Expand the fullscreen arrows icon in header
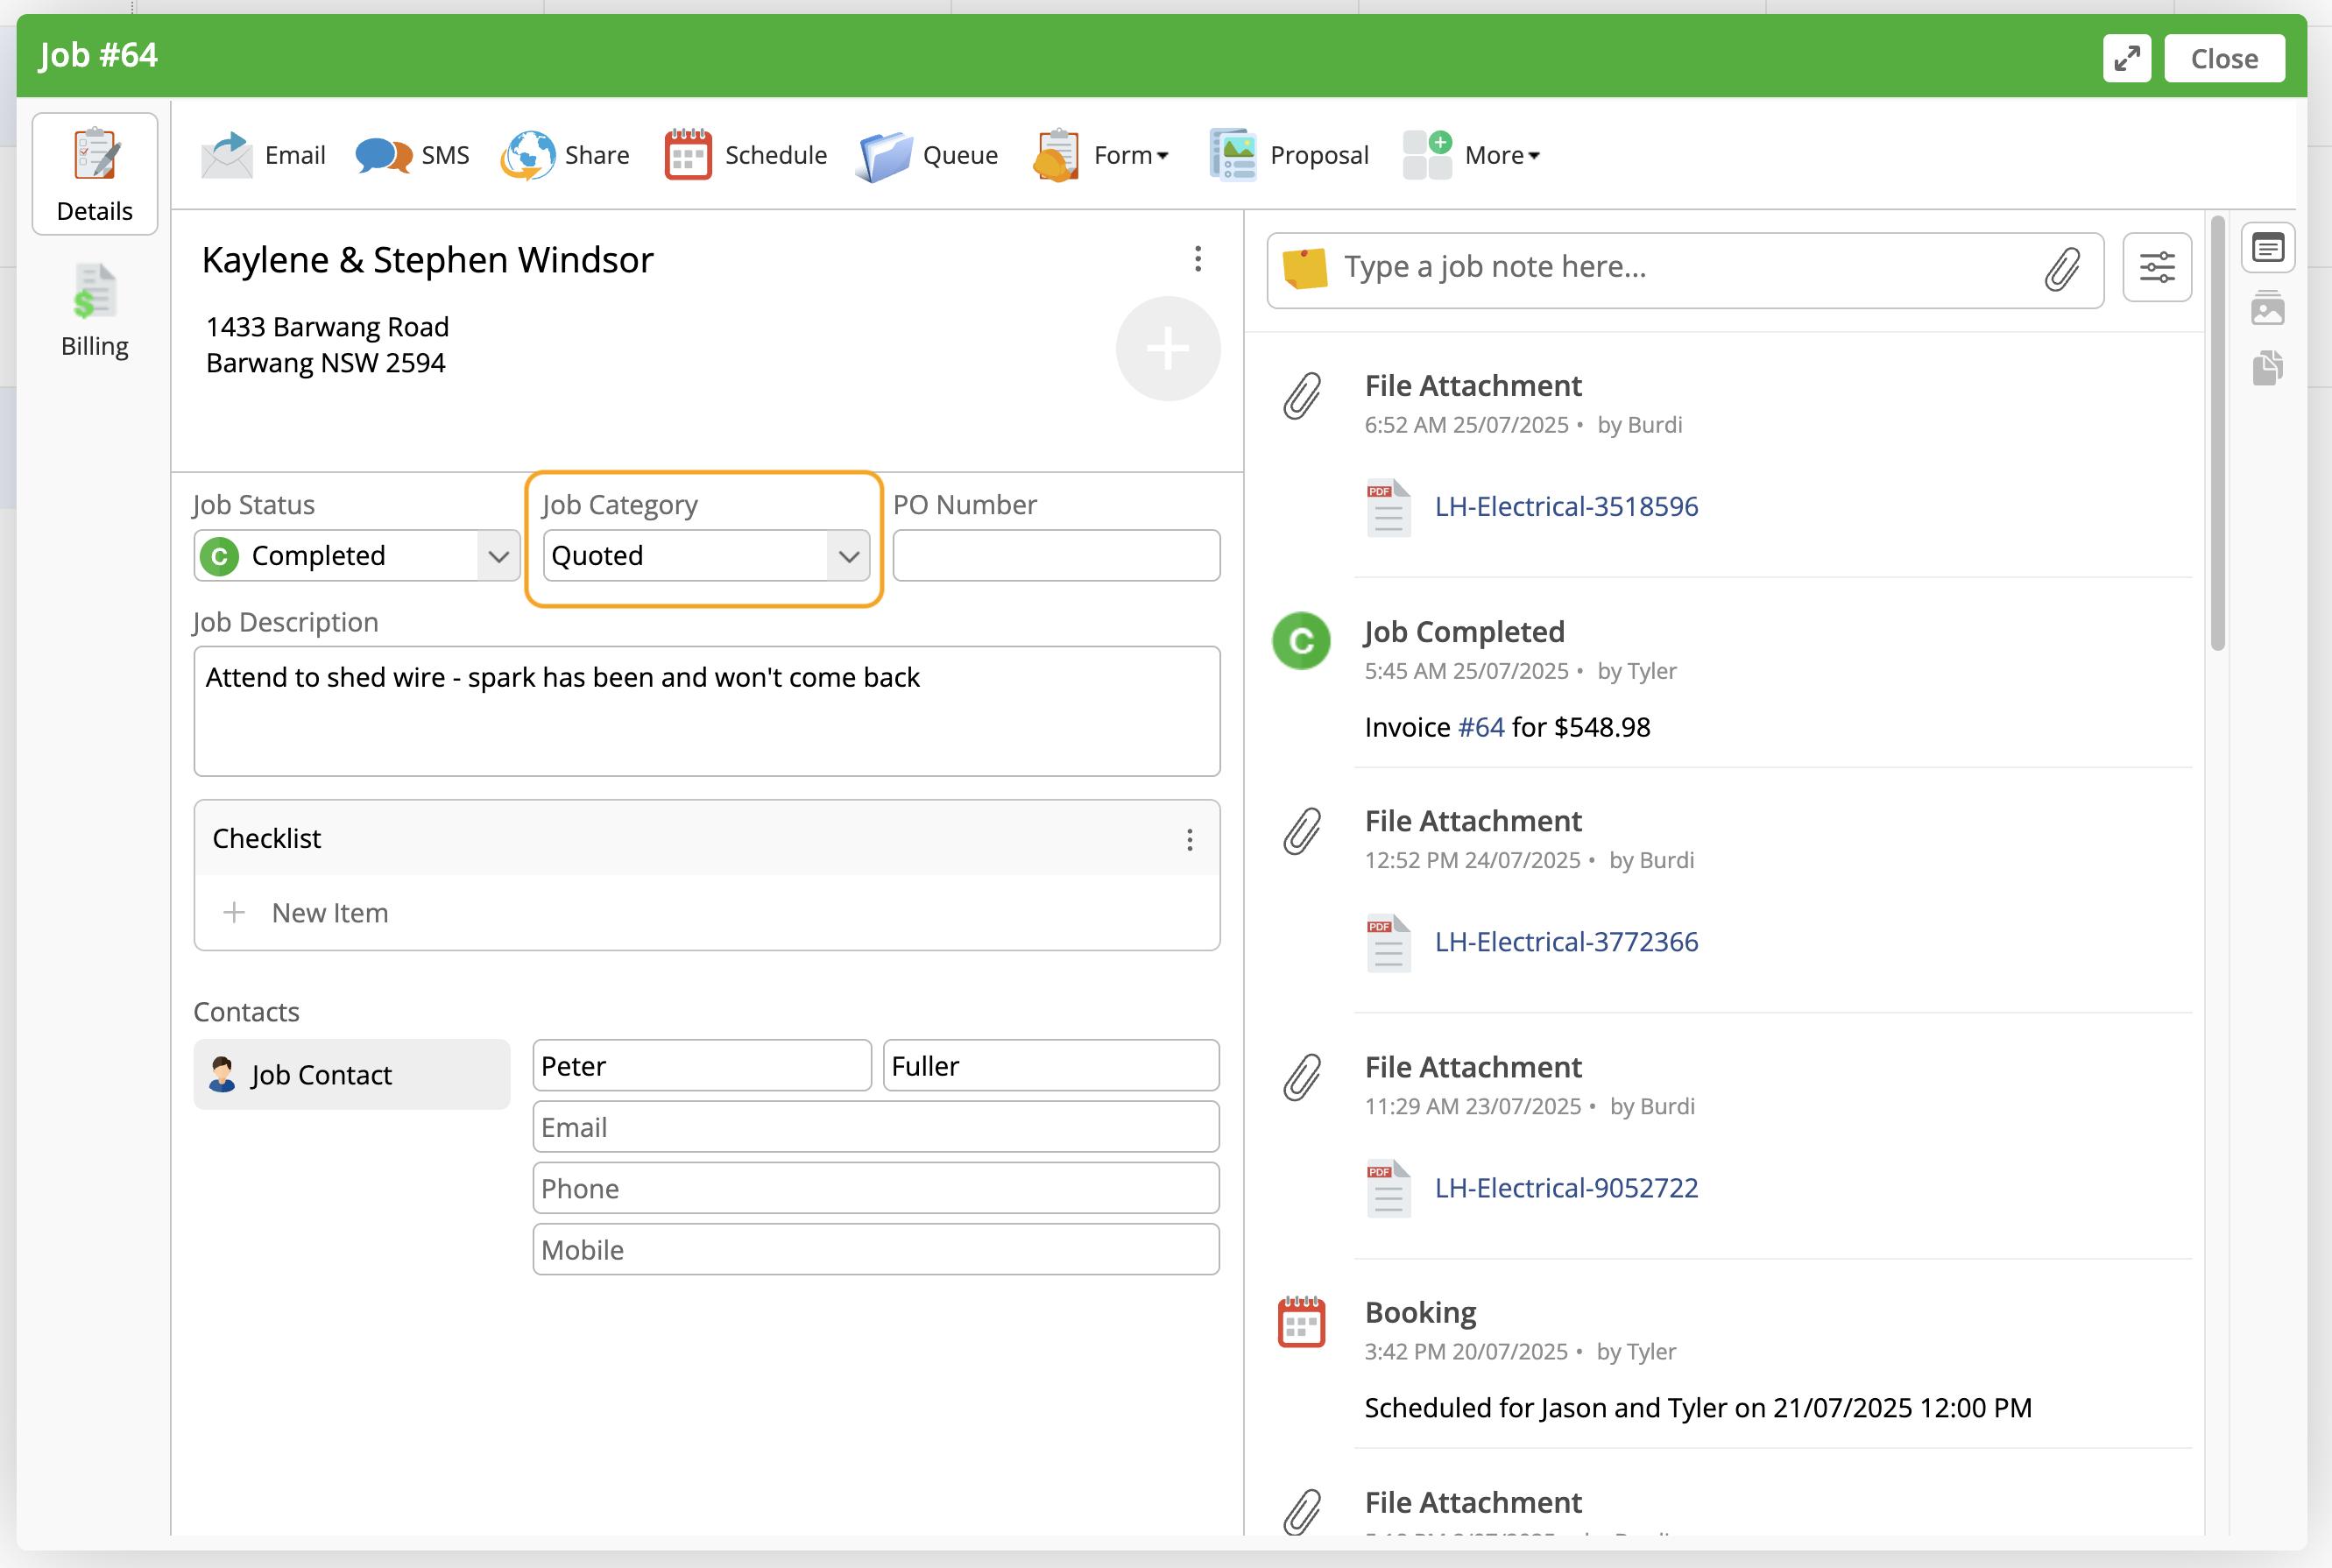2332x1568 pixels. 2125,58
